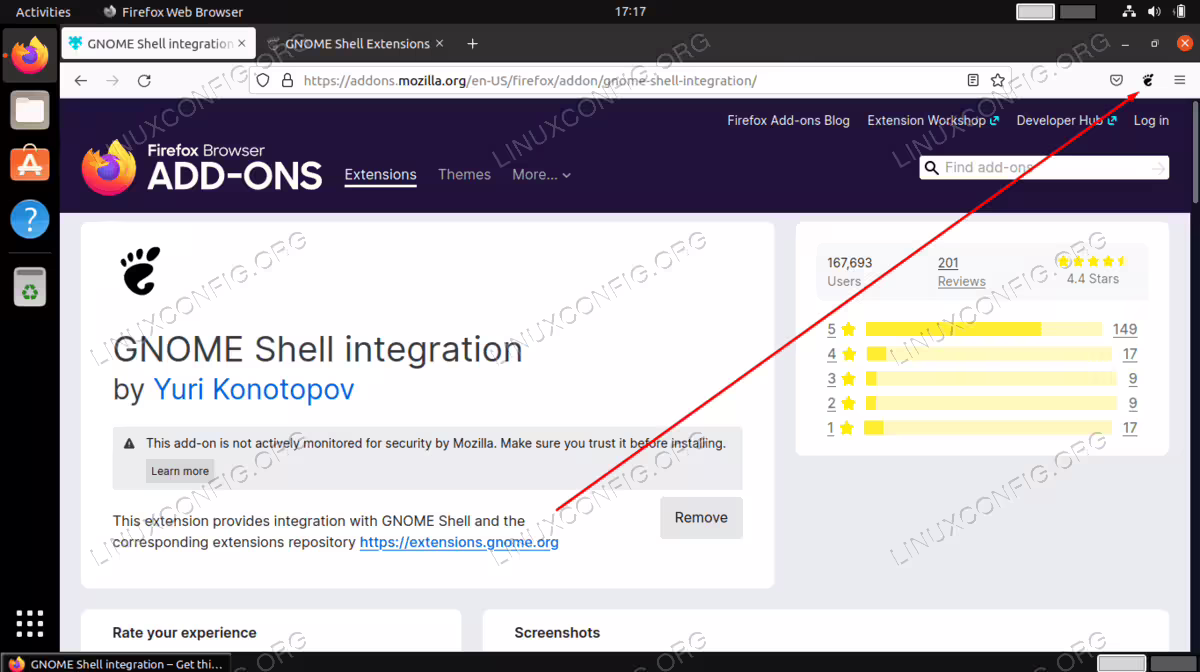
Task: Click the Learn more button
Action: [x=180, y=471]
